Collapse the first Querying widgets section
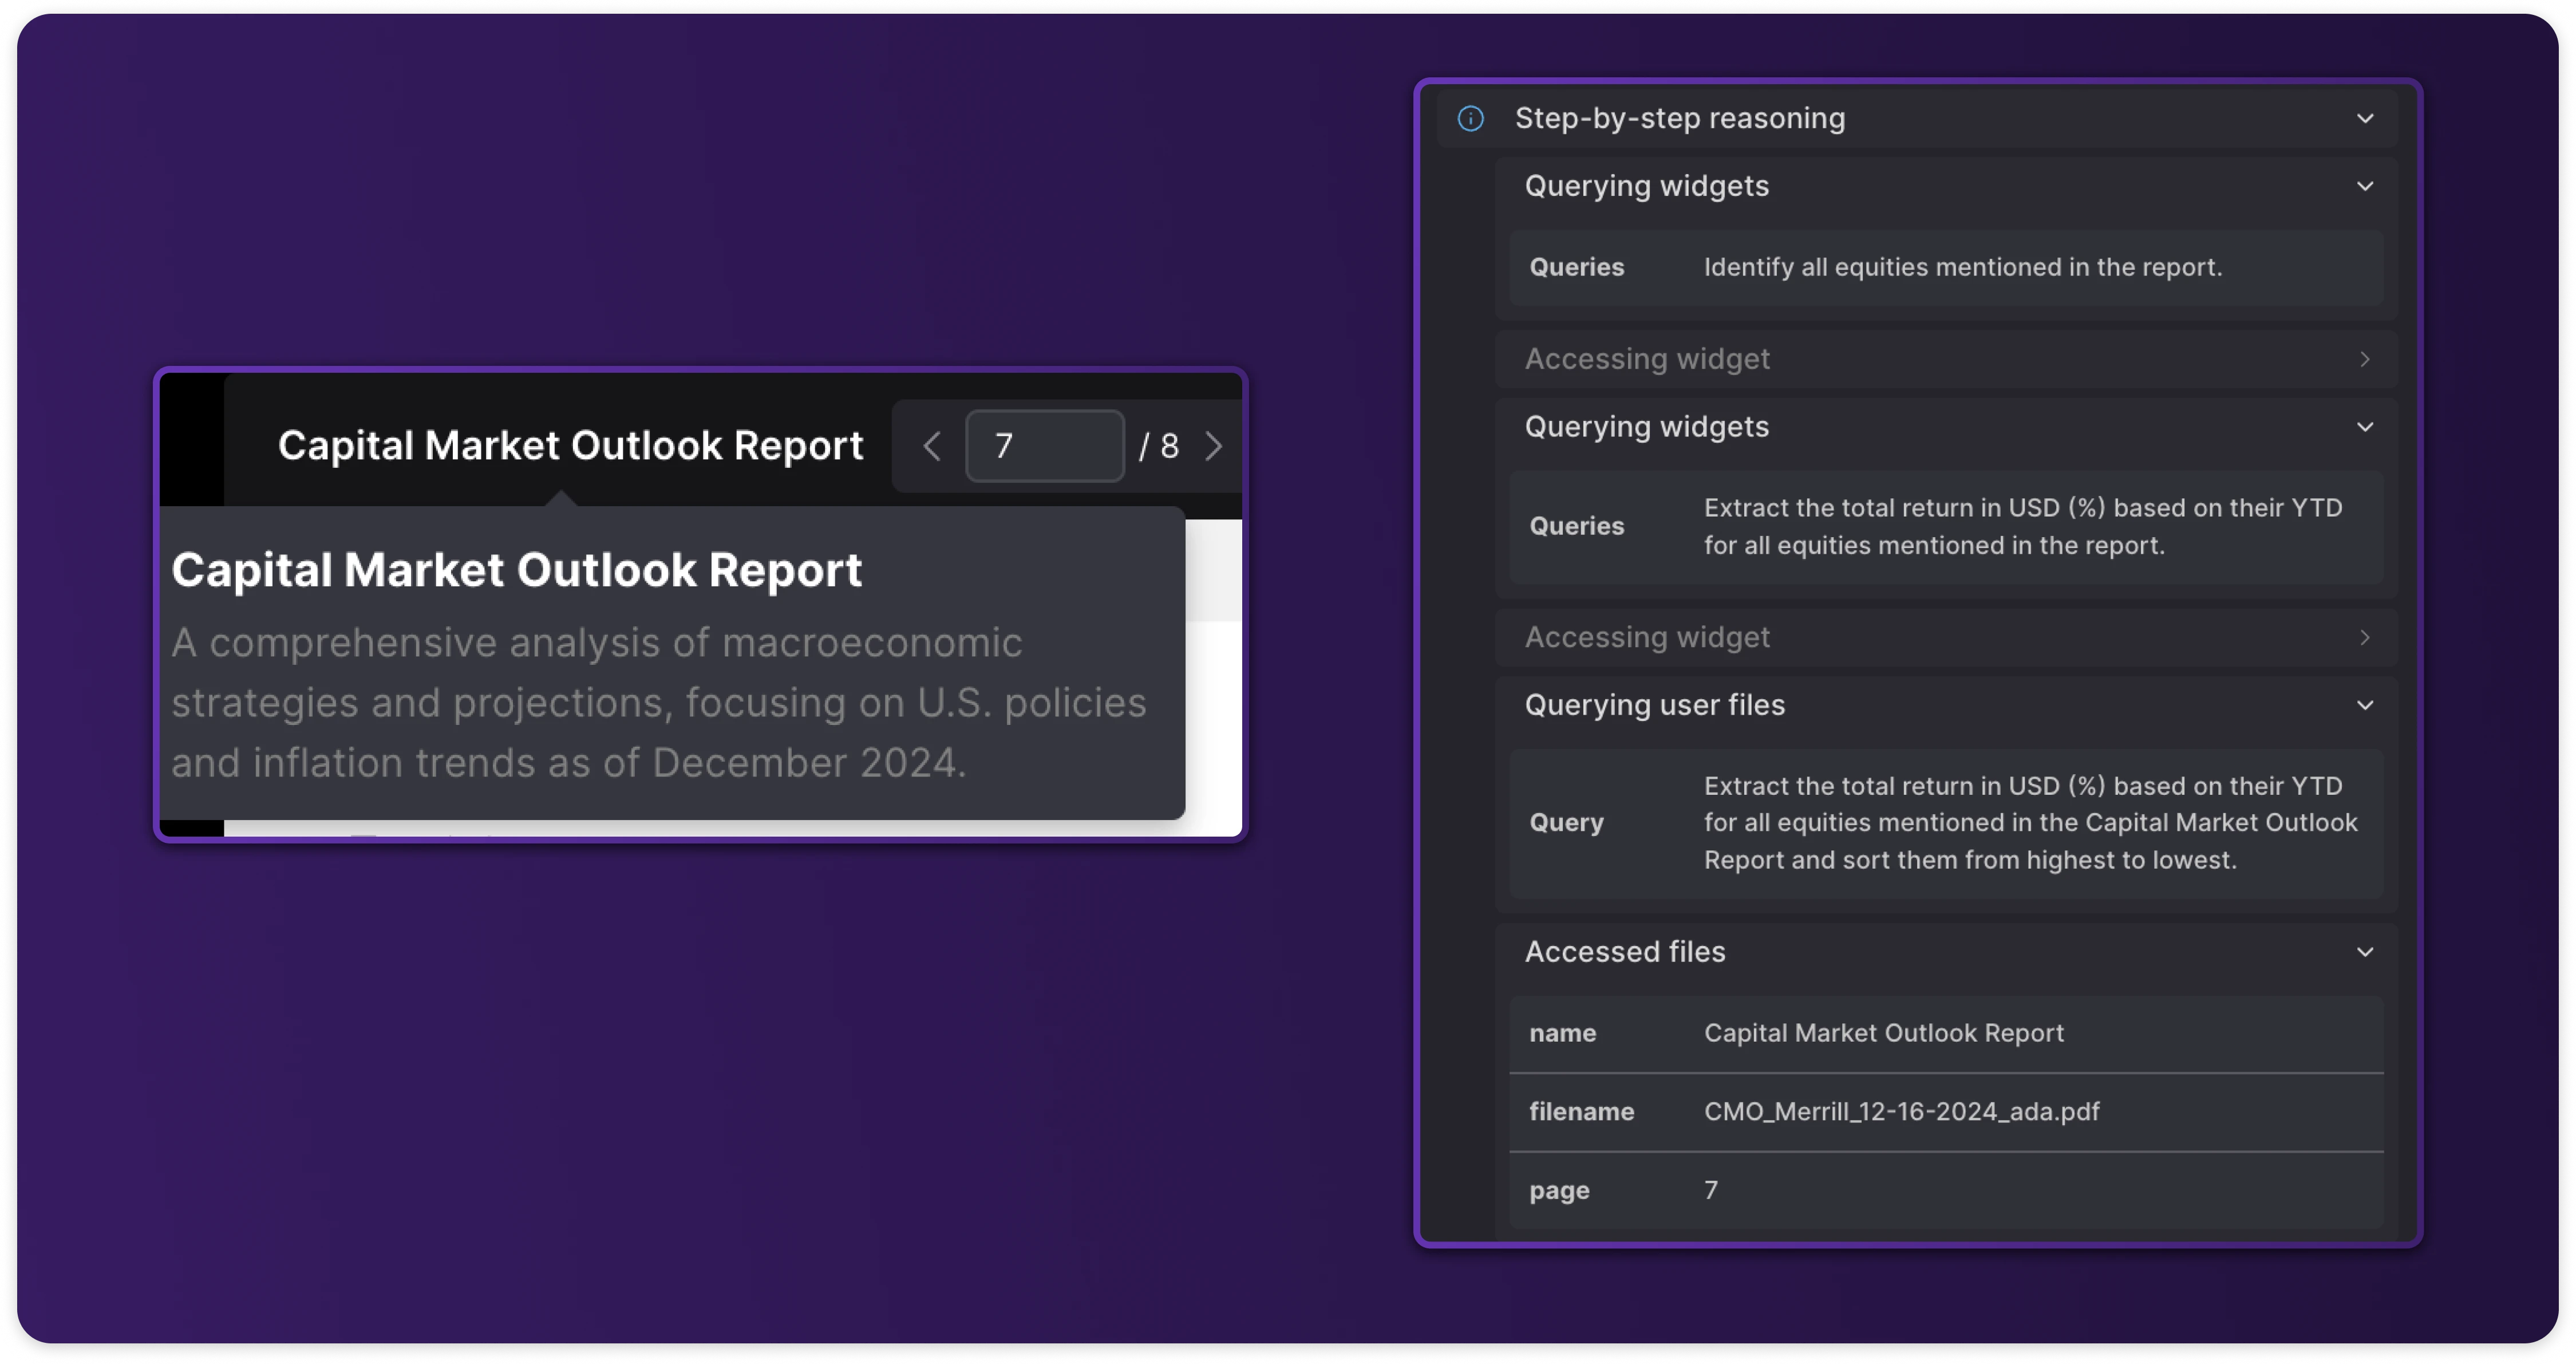Screen dimensions: 2576x1364 coord(2365,186)
